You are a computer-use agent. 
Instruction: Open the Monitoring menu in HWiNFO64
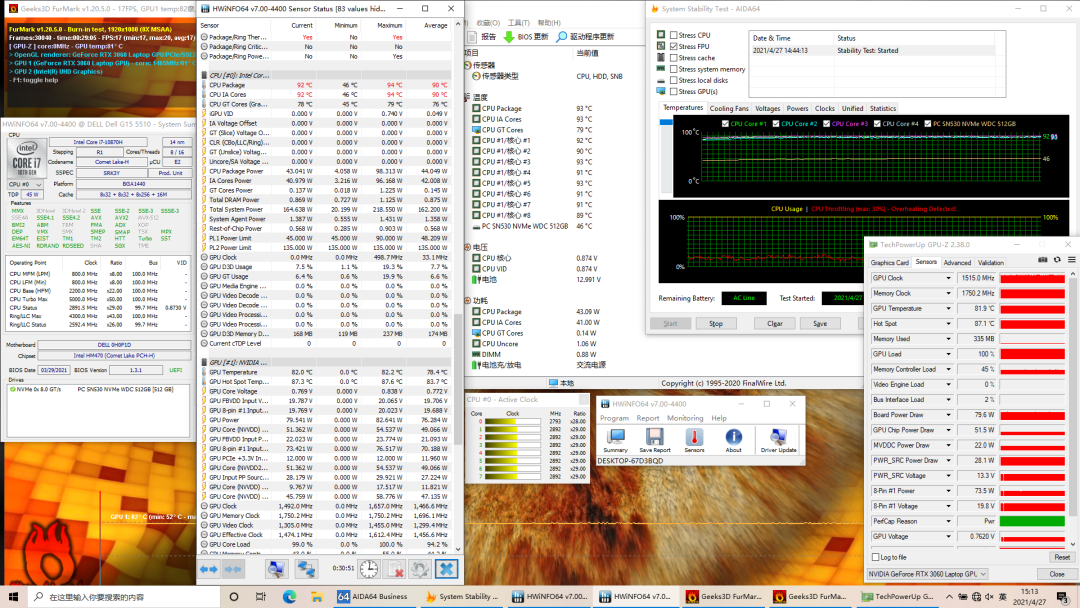[685, 418]
